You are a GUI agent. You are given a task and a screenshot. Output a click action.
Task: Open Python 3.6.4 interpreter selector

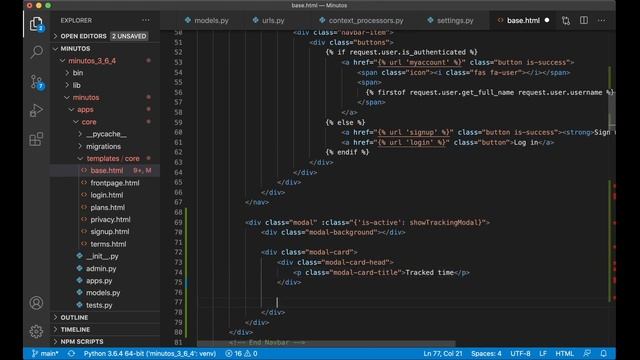pyautogui.click(x=150, y=353)
